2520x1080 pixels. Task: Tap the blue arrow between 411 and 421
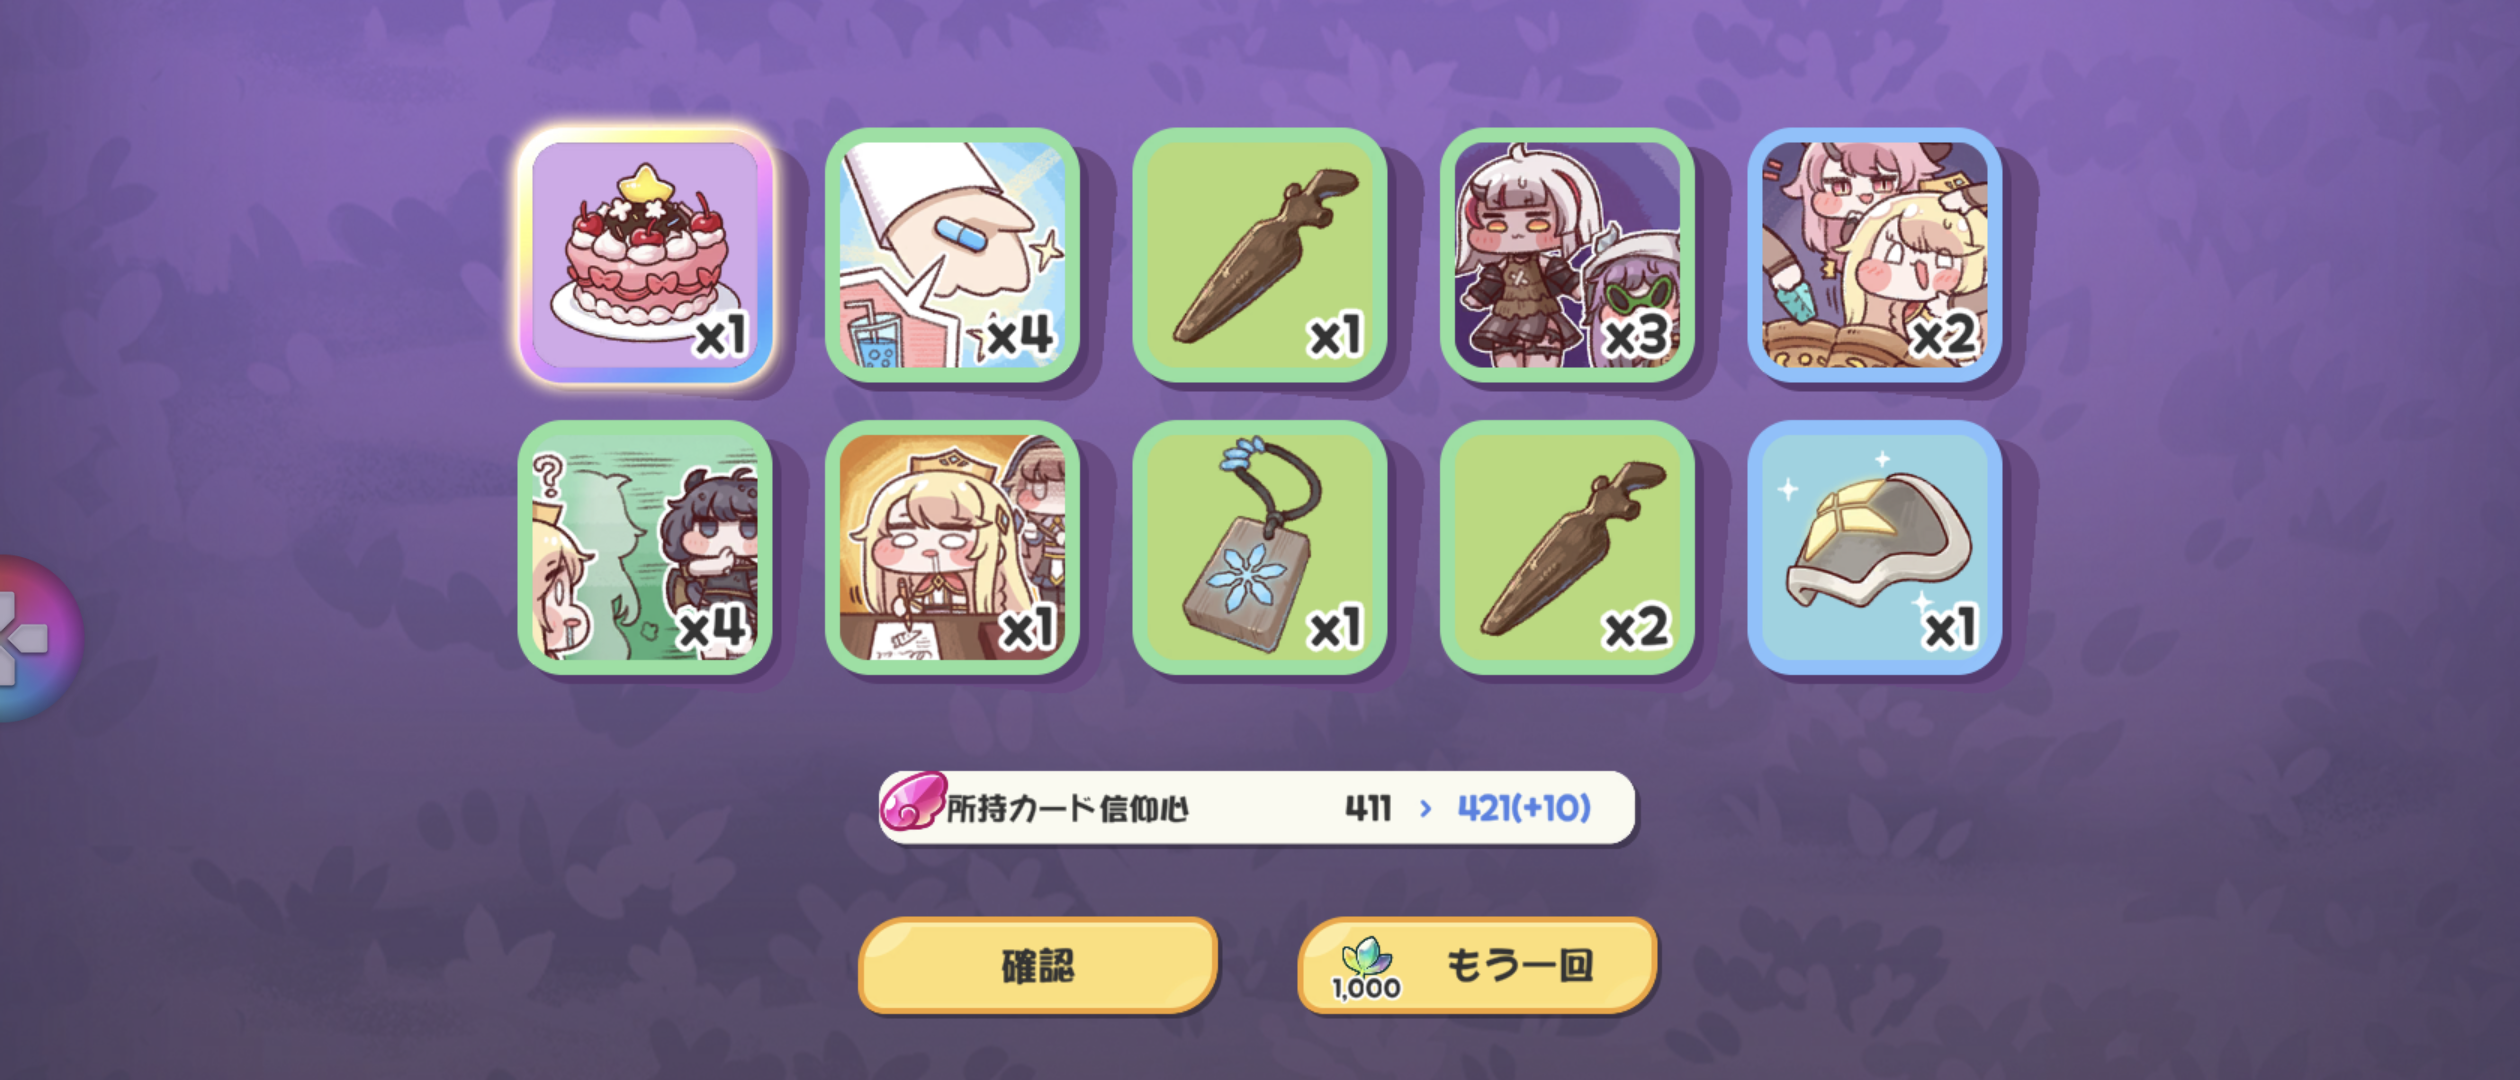coord(1425,808)
